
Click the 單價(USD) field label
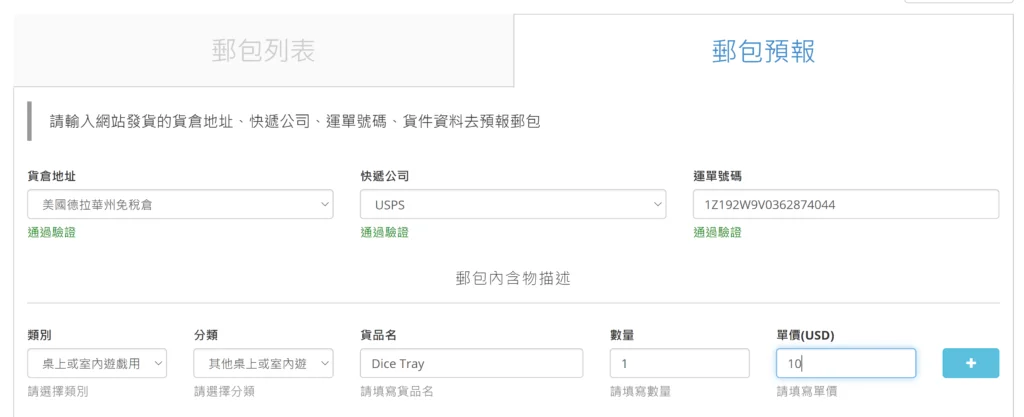click(x=805, y=335)
